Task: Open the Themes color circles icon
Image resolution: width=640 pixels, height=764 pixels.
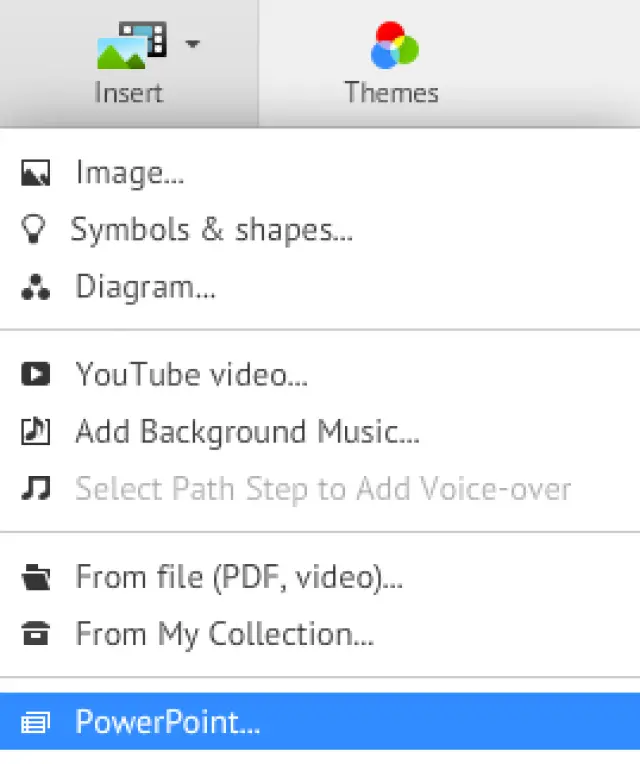Action: 393,45
